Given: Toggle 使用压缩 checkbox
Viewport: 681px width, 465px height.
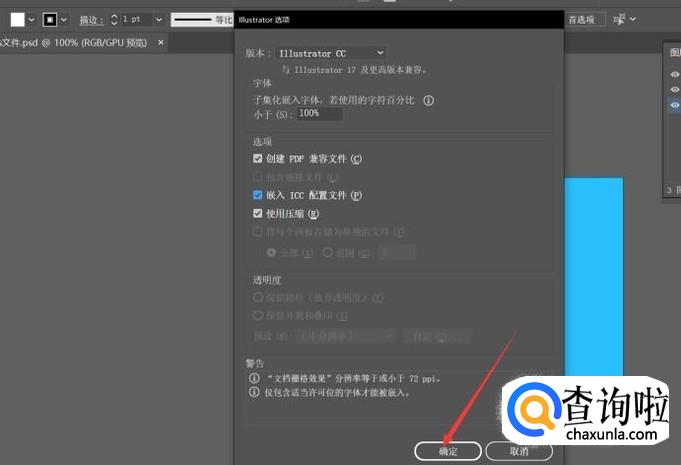Looking at the screenshot, I should click(258, 213).
